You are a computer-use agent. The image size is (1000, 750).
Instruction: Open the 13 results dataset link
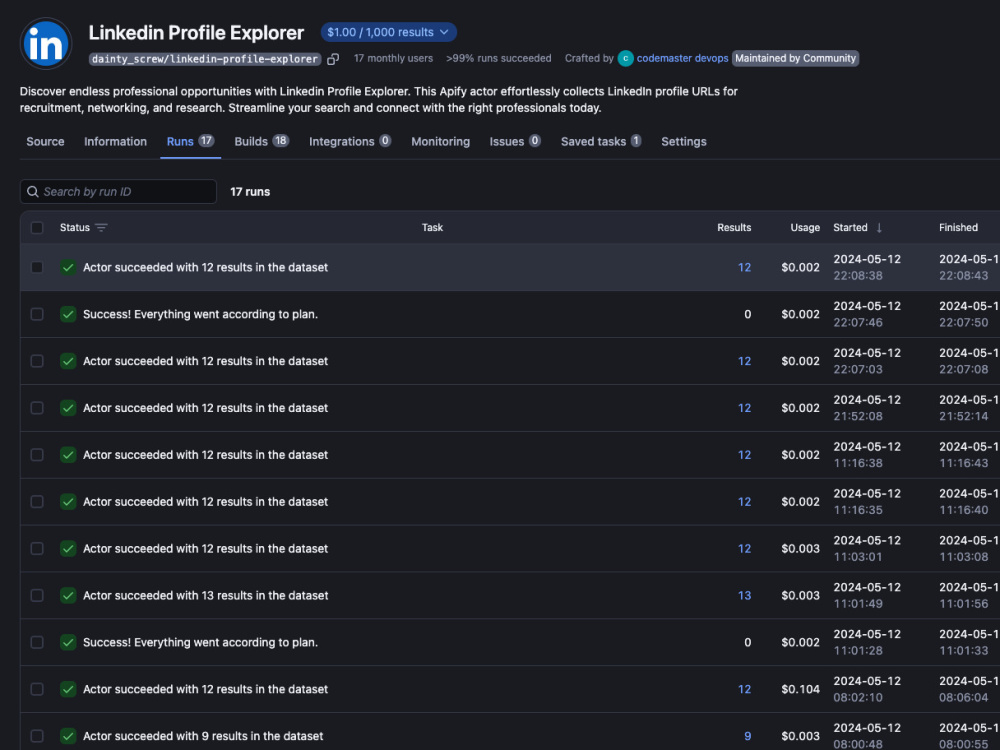pos(744,595)
